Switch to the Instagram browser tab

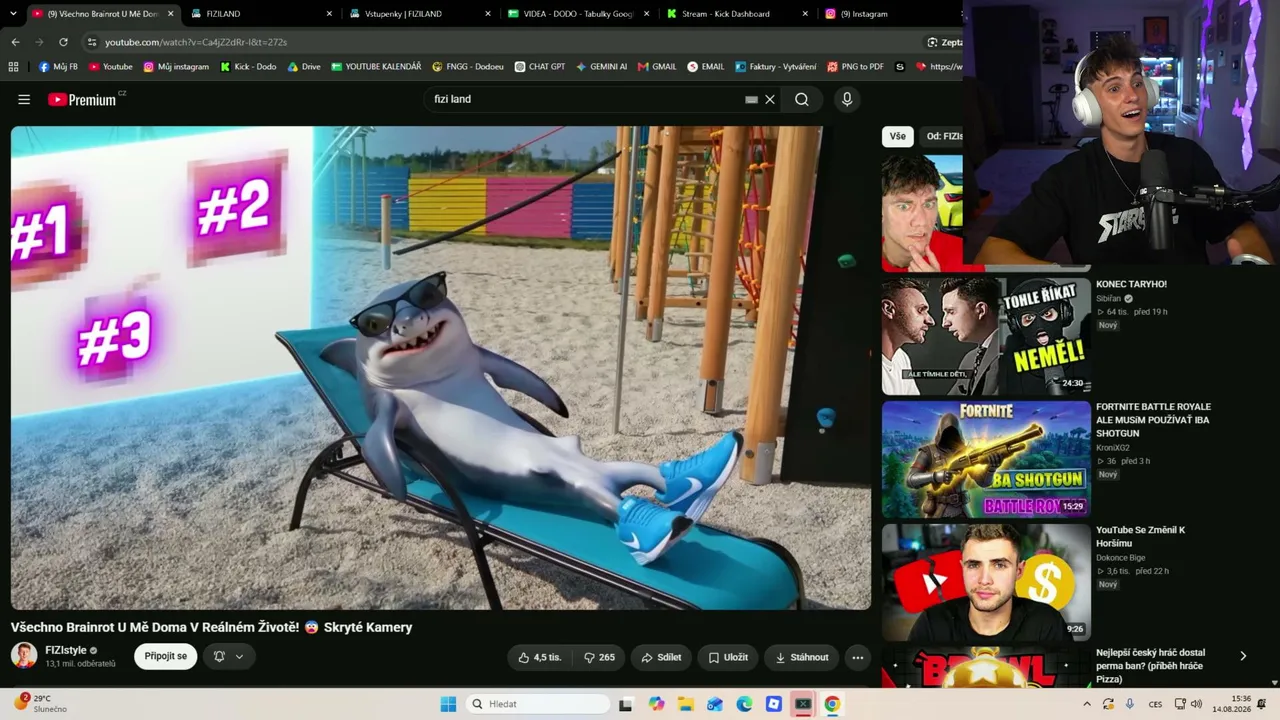coord(890,14)
